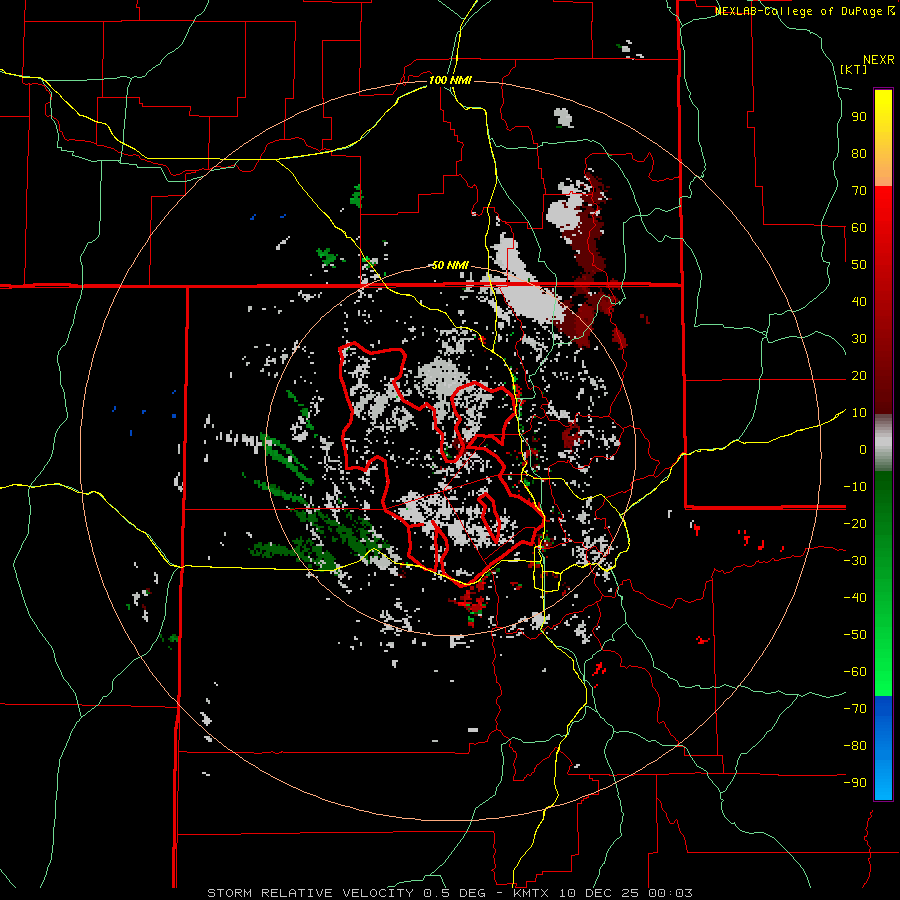Click the 'NEXR' label above color scale
Viewport: 900px width, 900px height.
pos(879,60)
